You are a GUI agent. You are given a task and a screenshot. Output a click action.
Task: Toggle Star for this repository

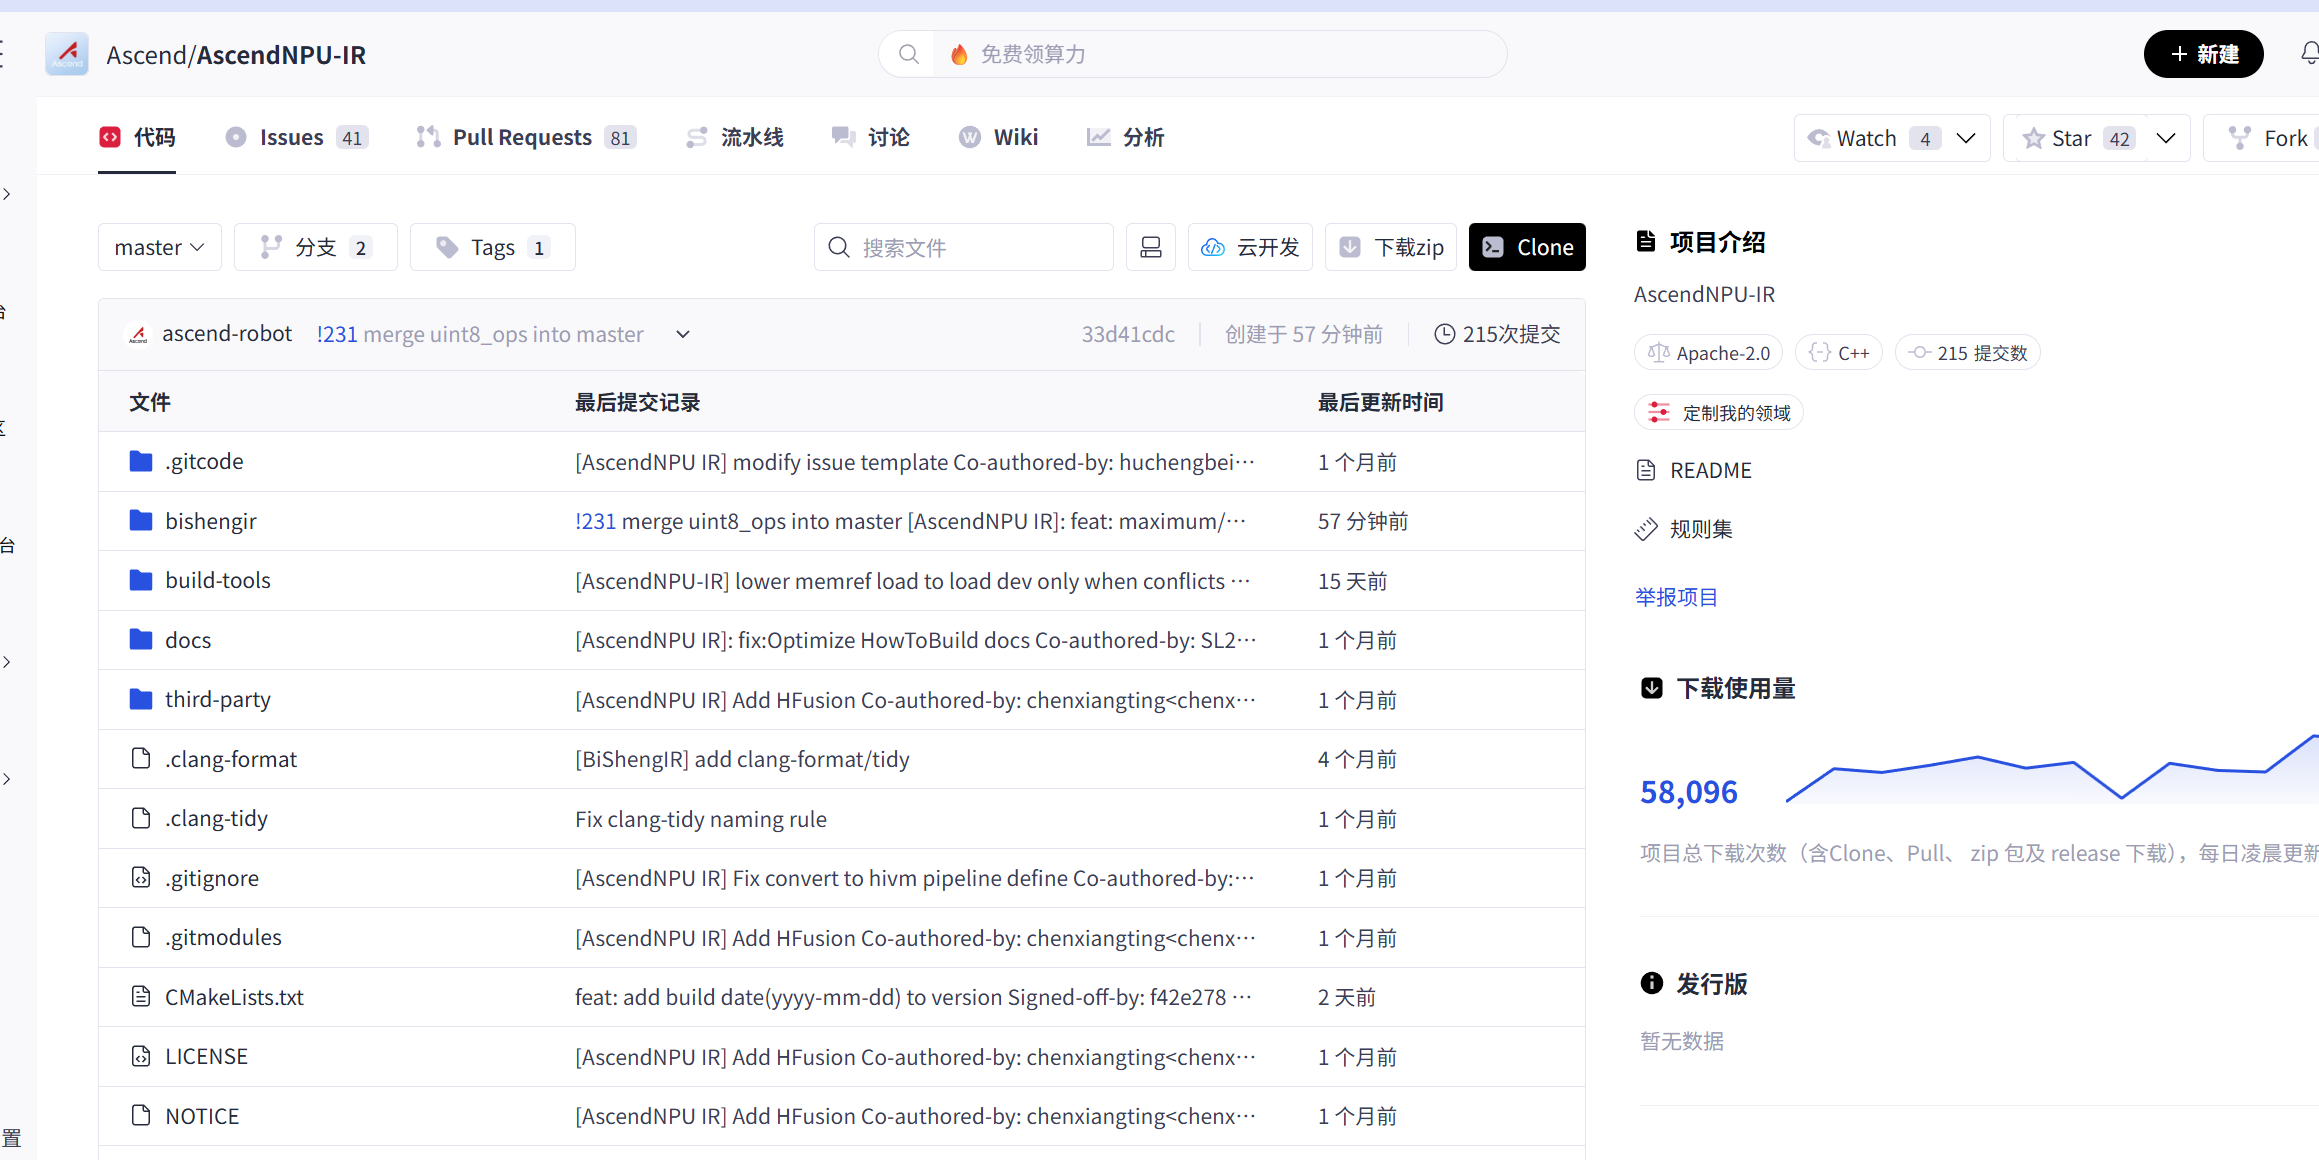pyautogui.click(x=2070, y=138)
